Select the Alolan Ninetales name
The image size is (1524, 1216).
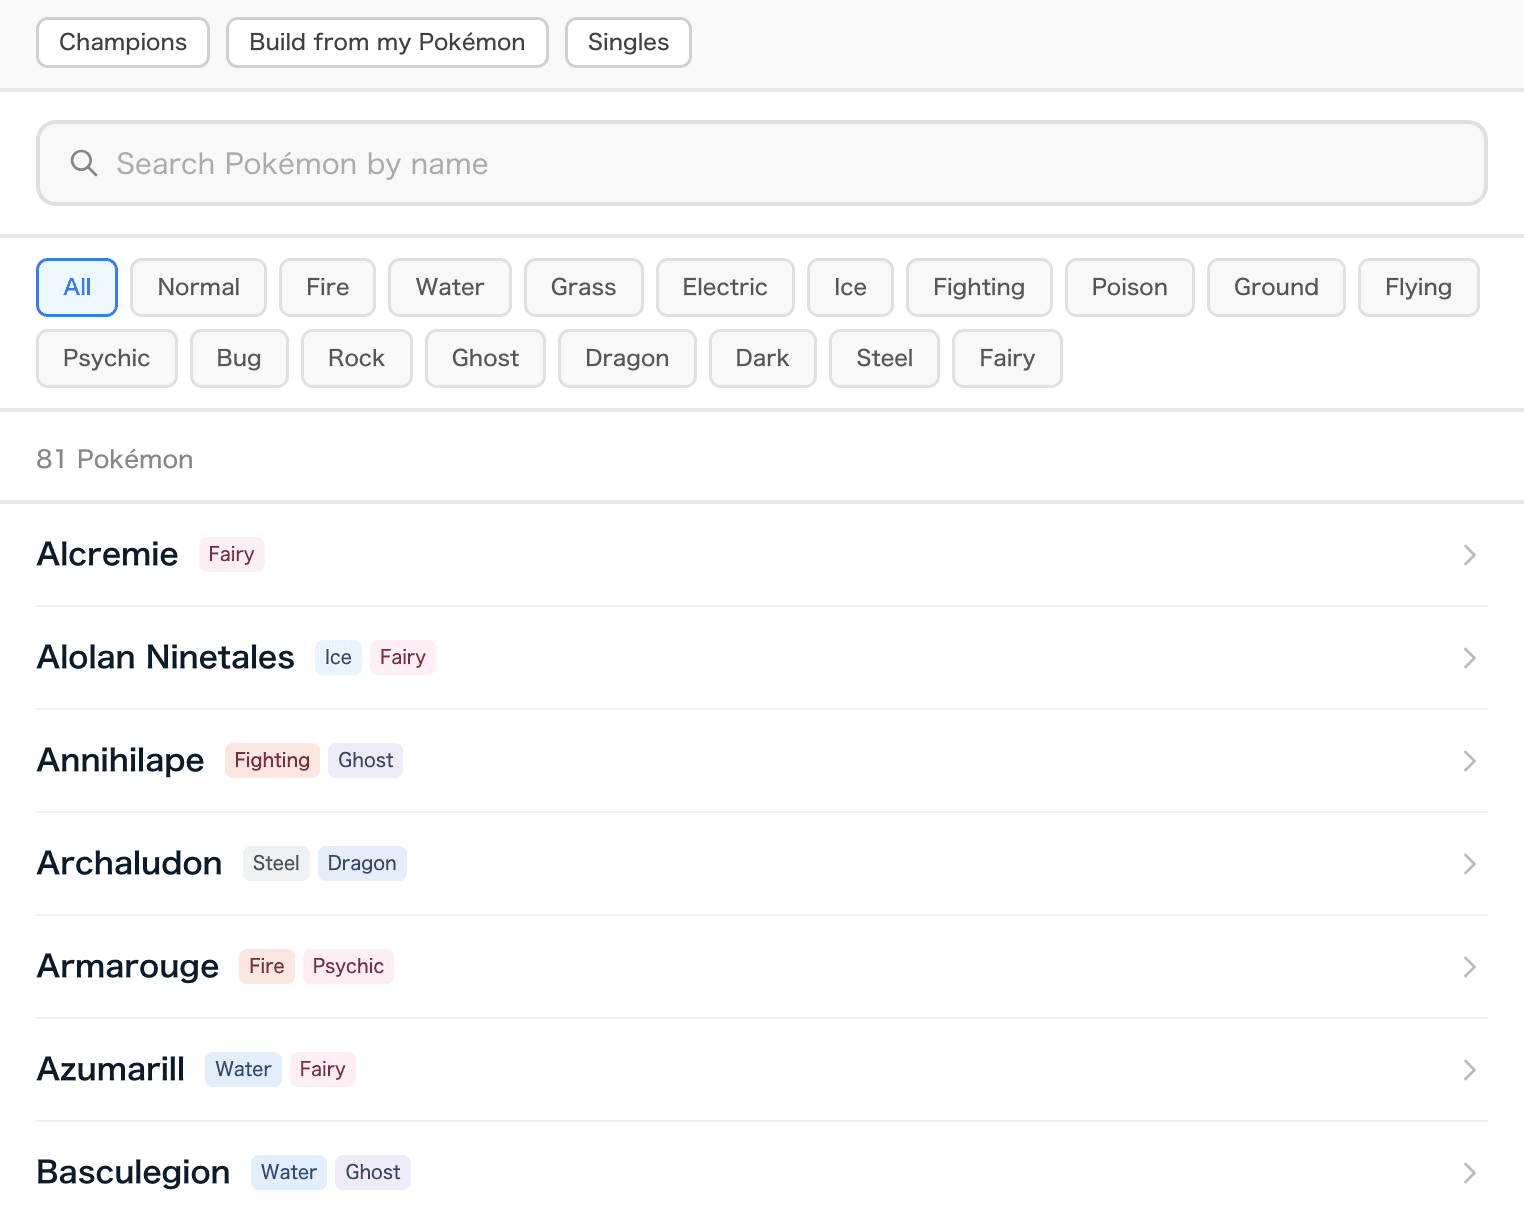pyautogui.click(x=166, y=657)
